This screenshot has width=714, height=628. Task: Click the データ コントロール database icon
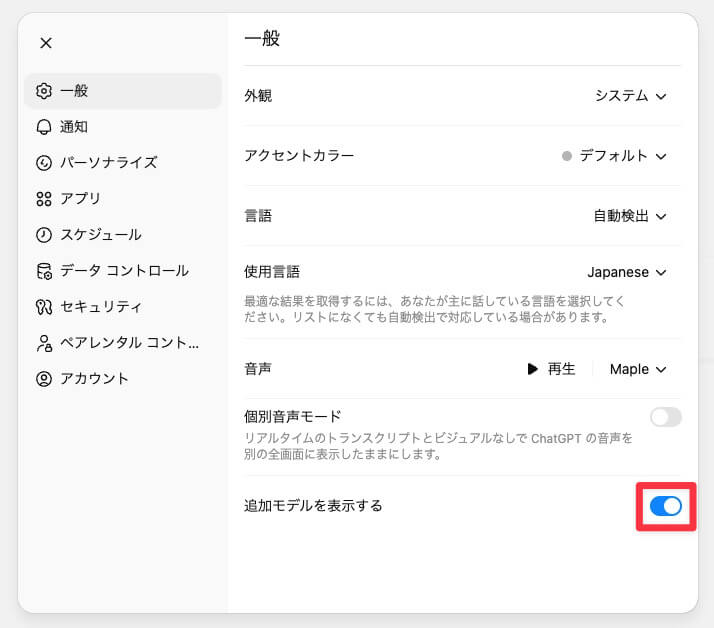click(x=44, y=271)
